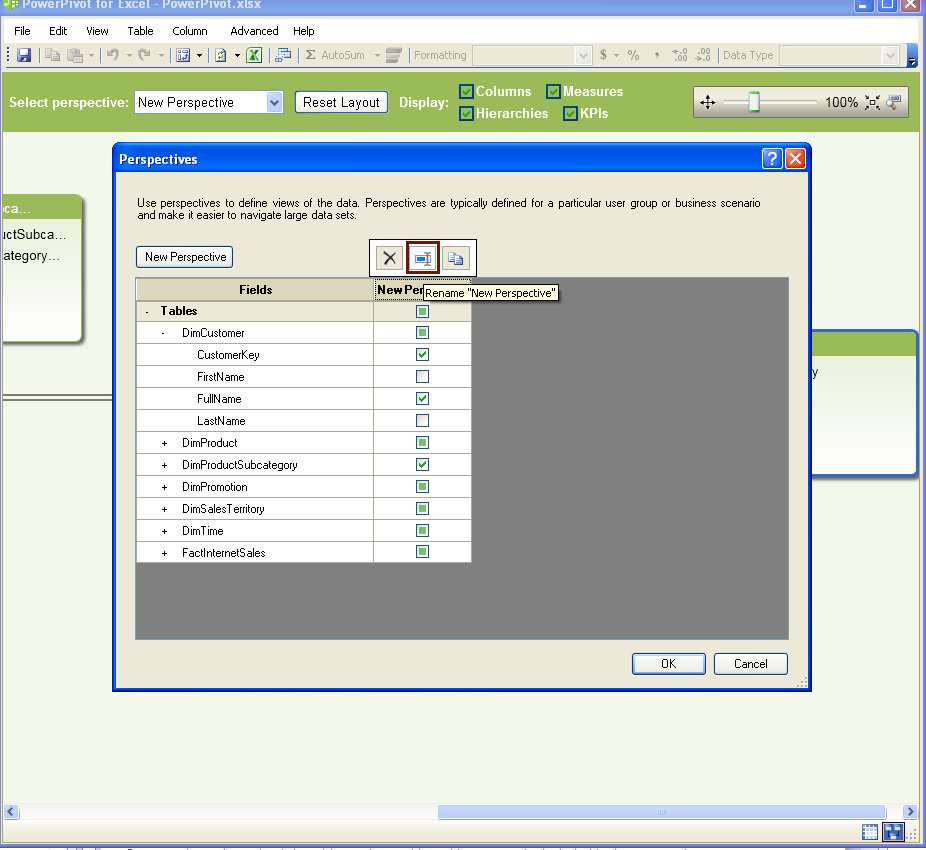
Task: Switch to diagram view status icon
Action: pyautogui.click(x=894, y=832)
